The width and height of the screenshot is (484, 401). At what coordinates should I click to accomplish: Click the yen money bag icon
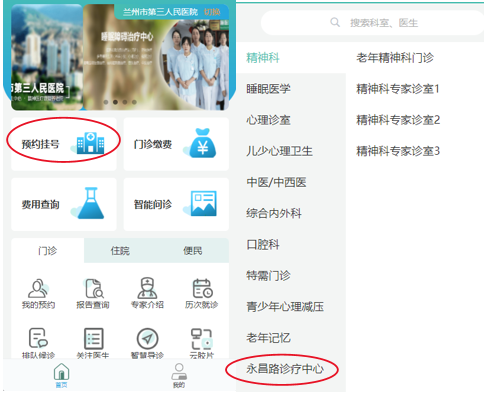[203, 143]
